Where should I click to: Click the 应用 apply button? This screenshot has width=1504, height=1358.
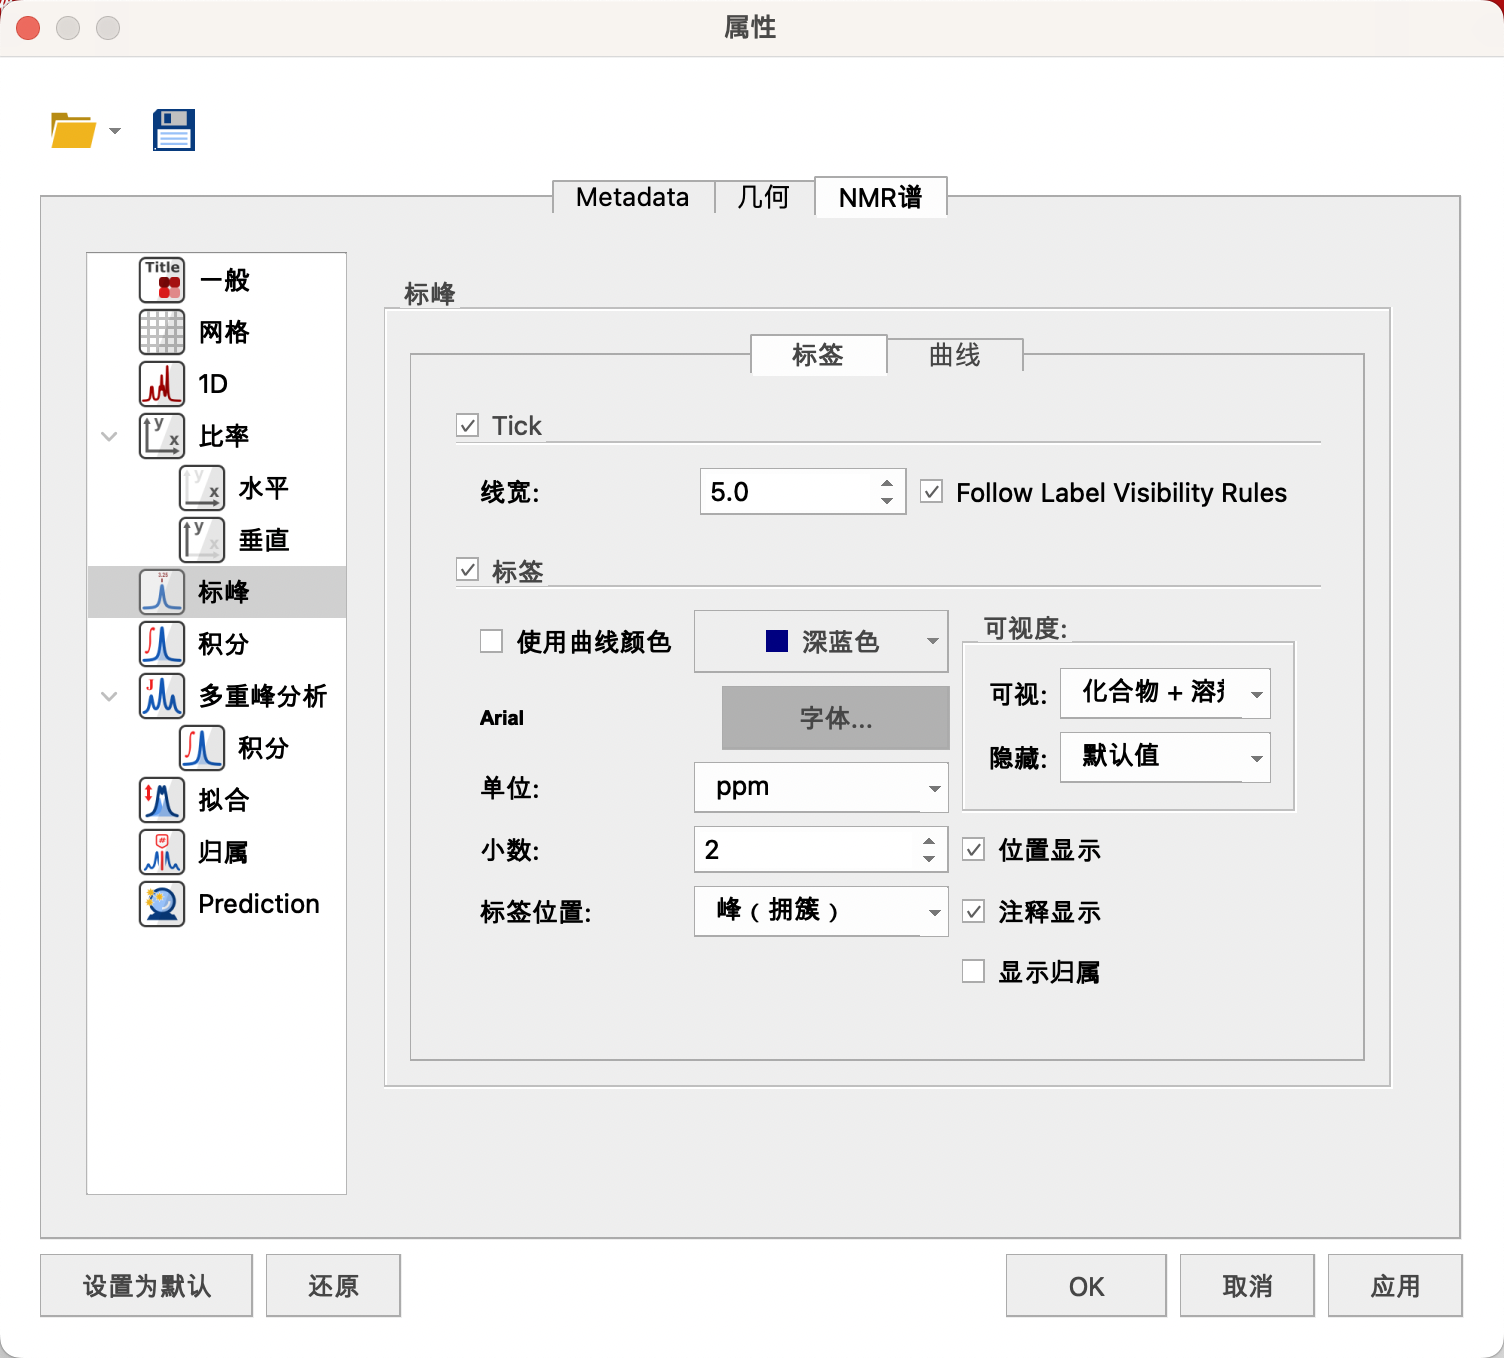[1395, 1286]
